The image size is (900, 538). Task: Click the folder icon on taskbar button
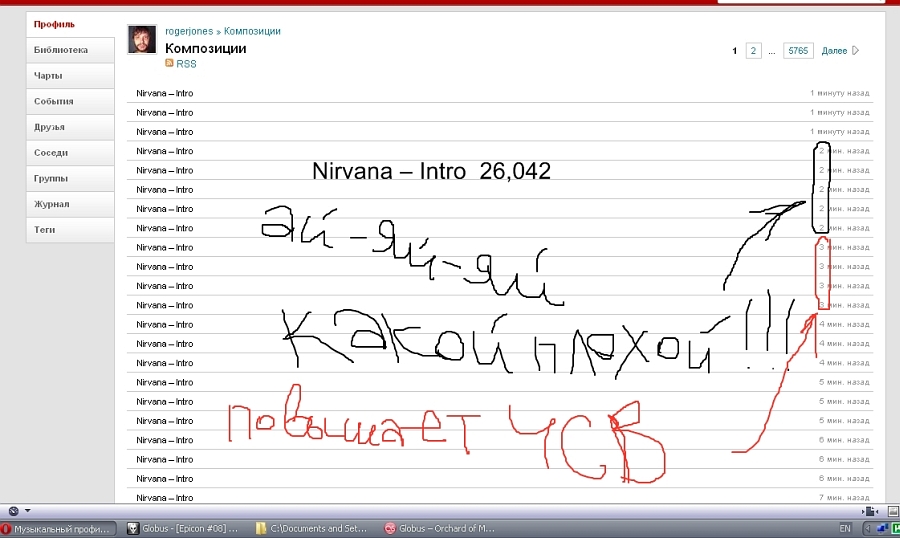coord(262,529)
